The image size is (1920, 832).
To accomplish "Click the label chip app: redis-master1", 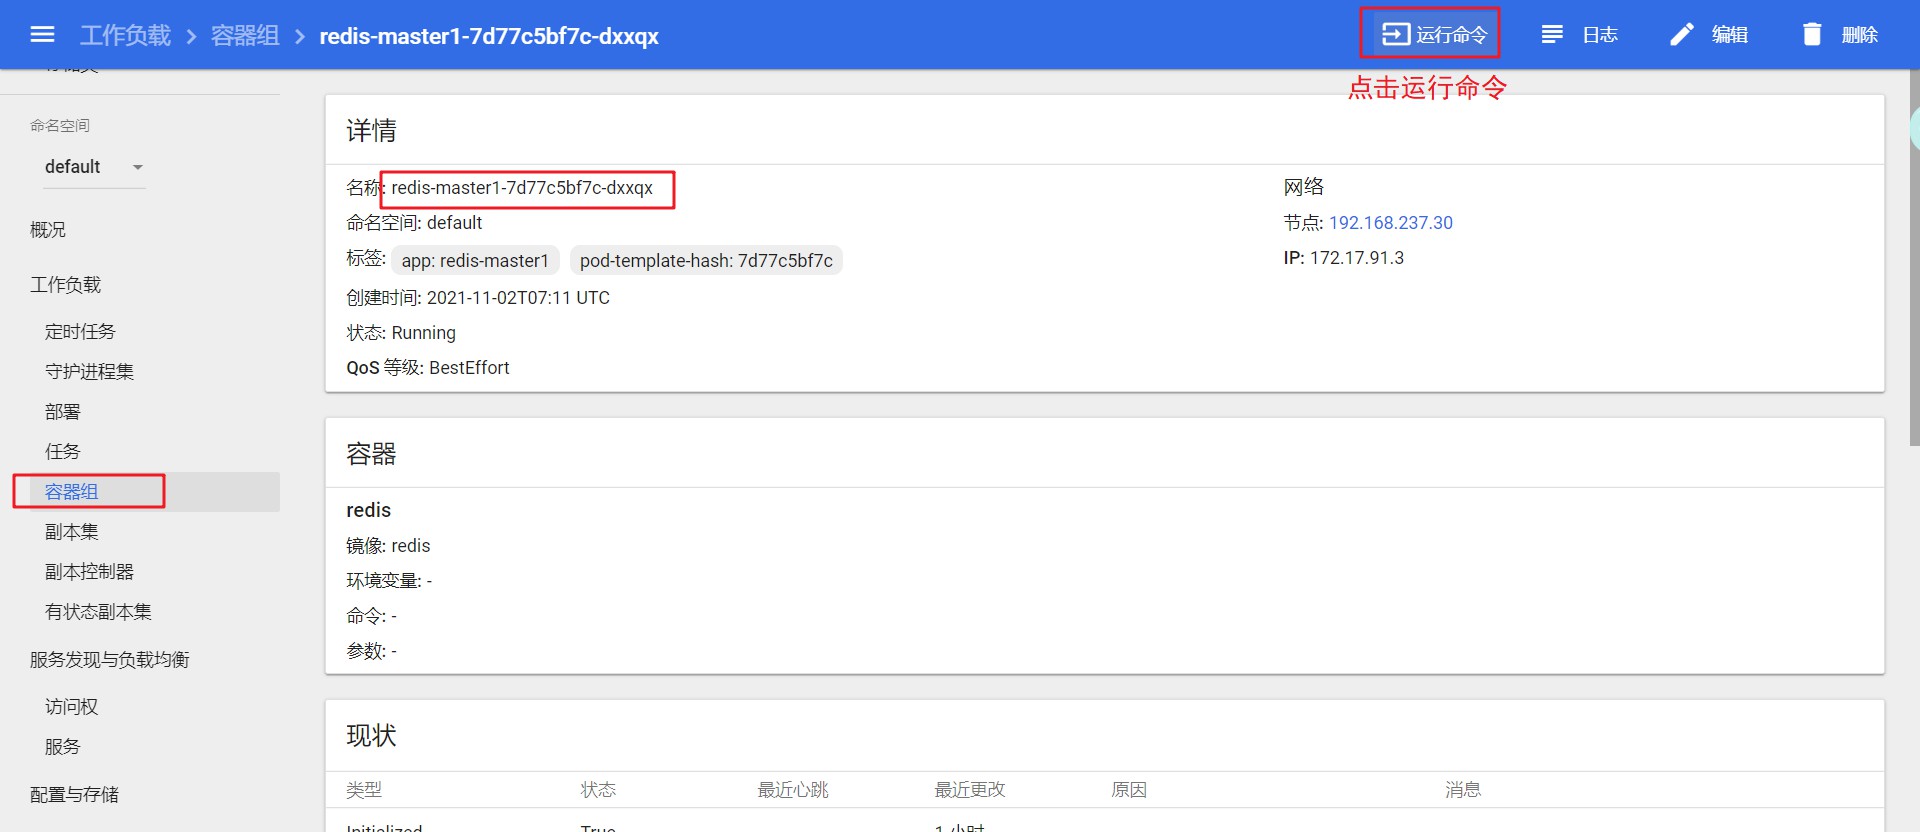I will pos(475,261).
